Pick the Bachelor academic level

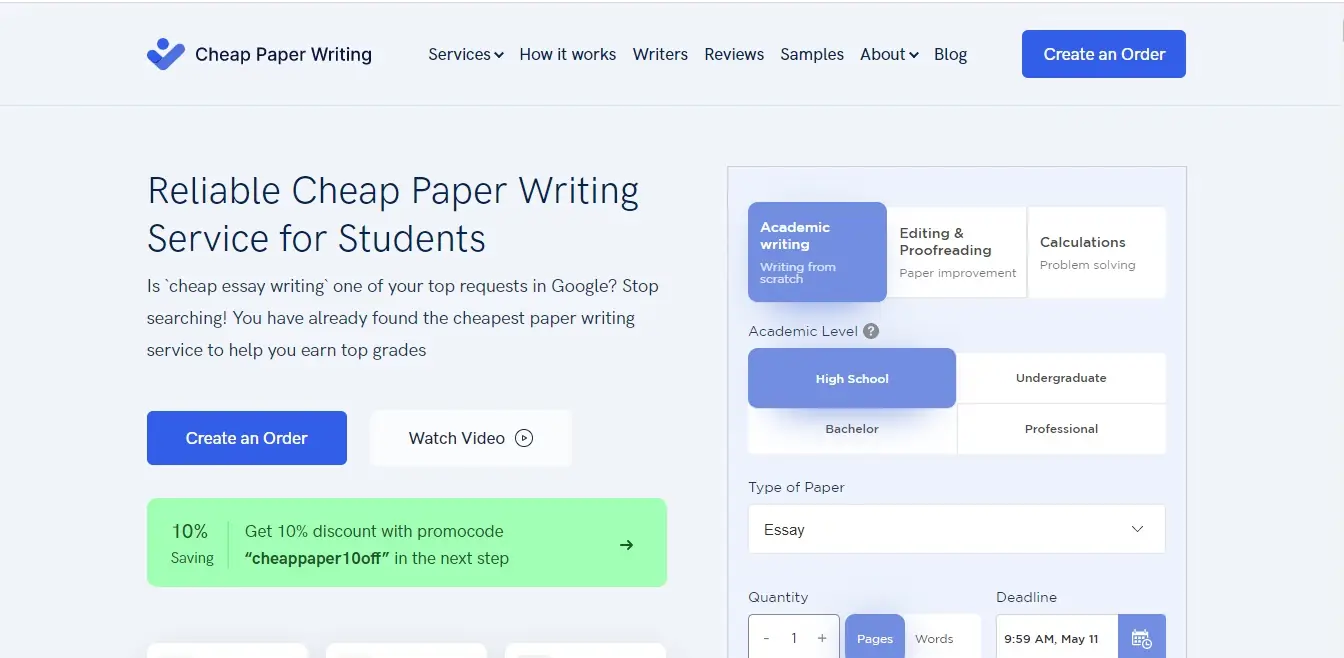tap(852, 429)
